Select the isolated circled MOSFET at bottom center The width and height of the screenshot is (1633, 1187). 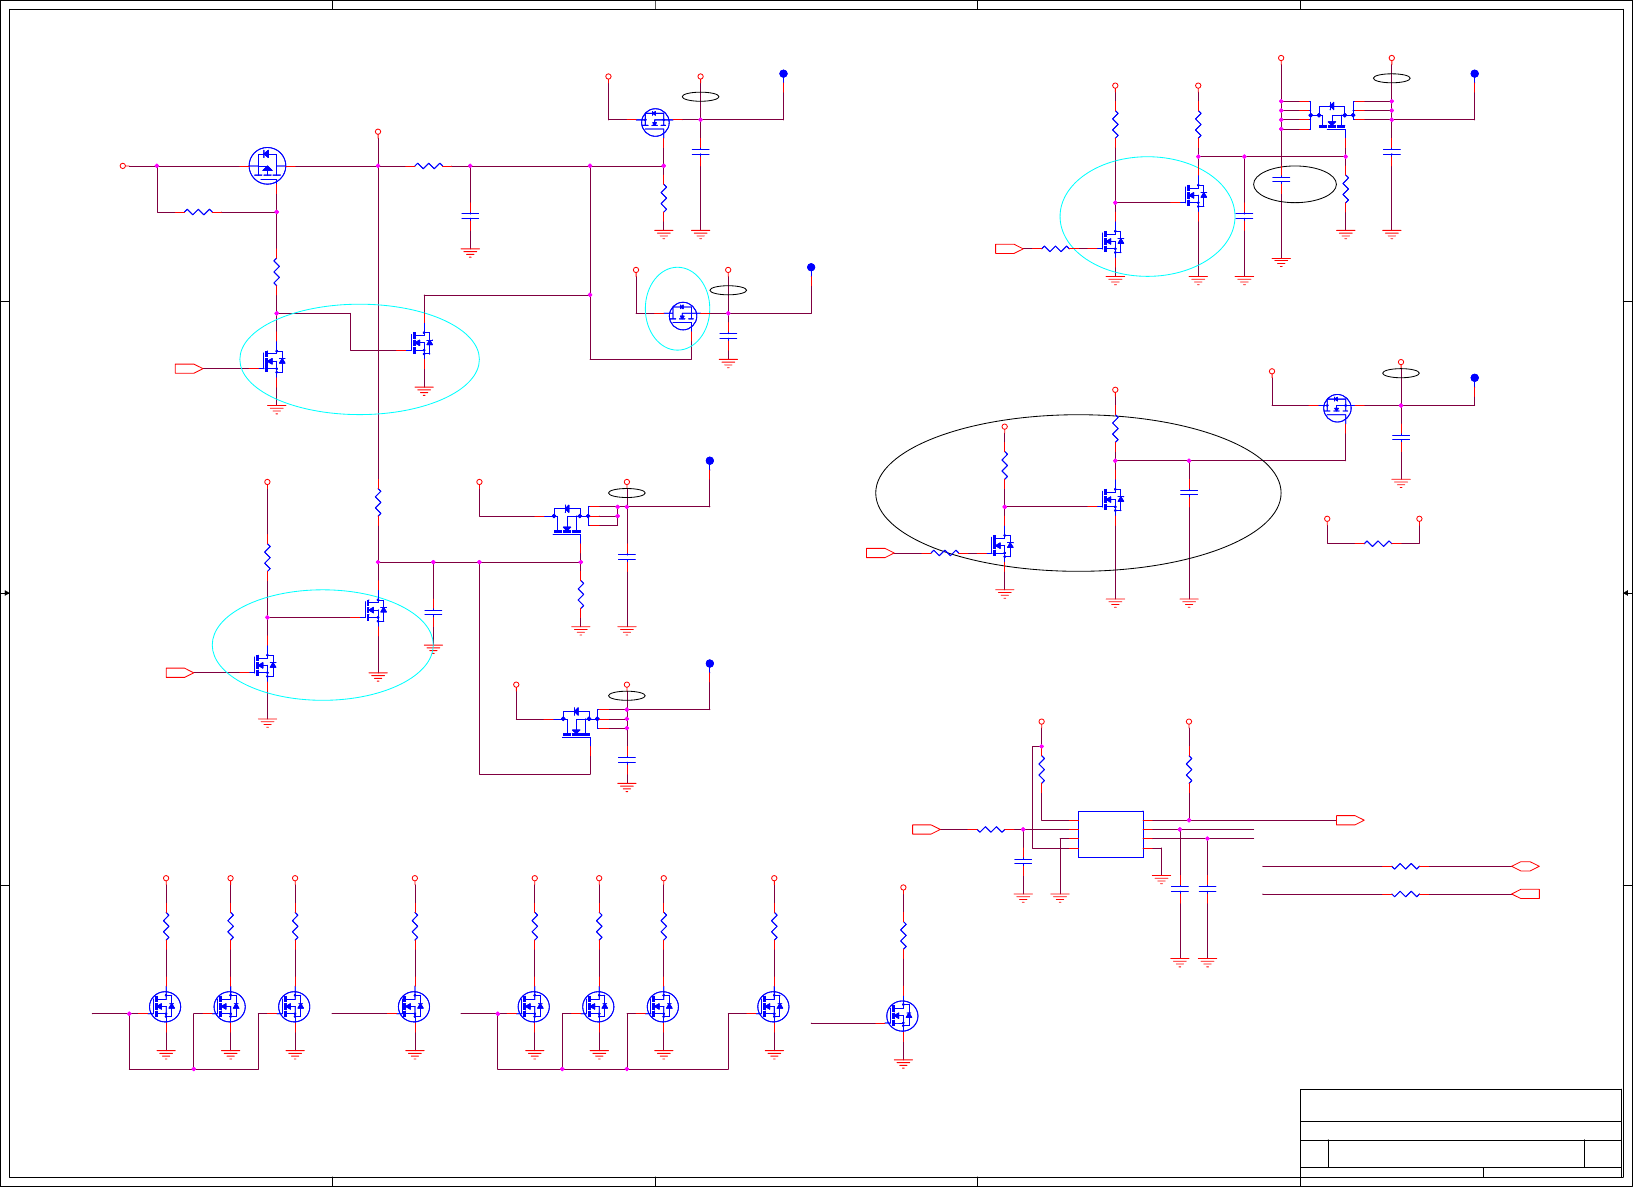(x=903, y=1015)
